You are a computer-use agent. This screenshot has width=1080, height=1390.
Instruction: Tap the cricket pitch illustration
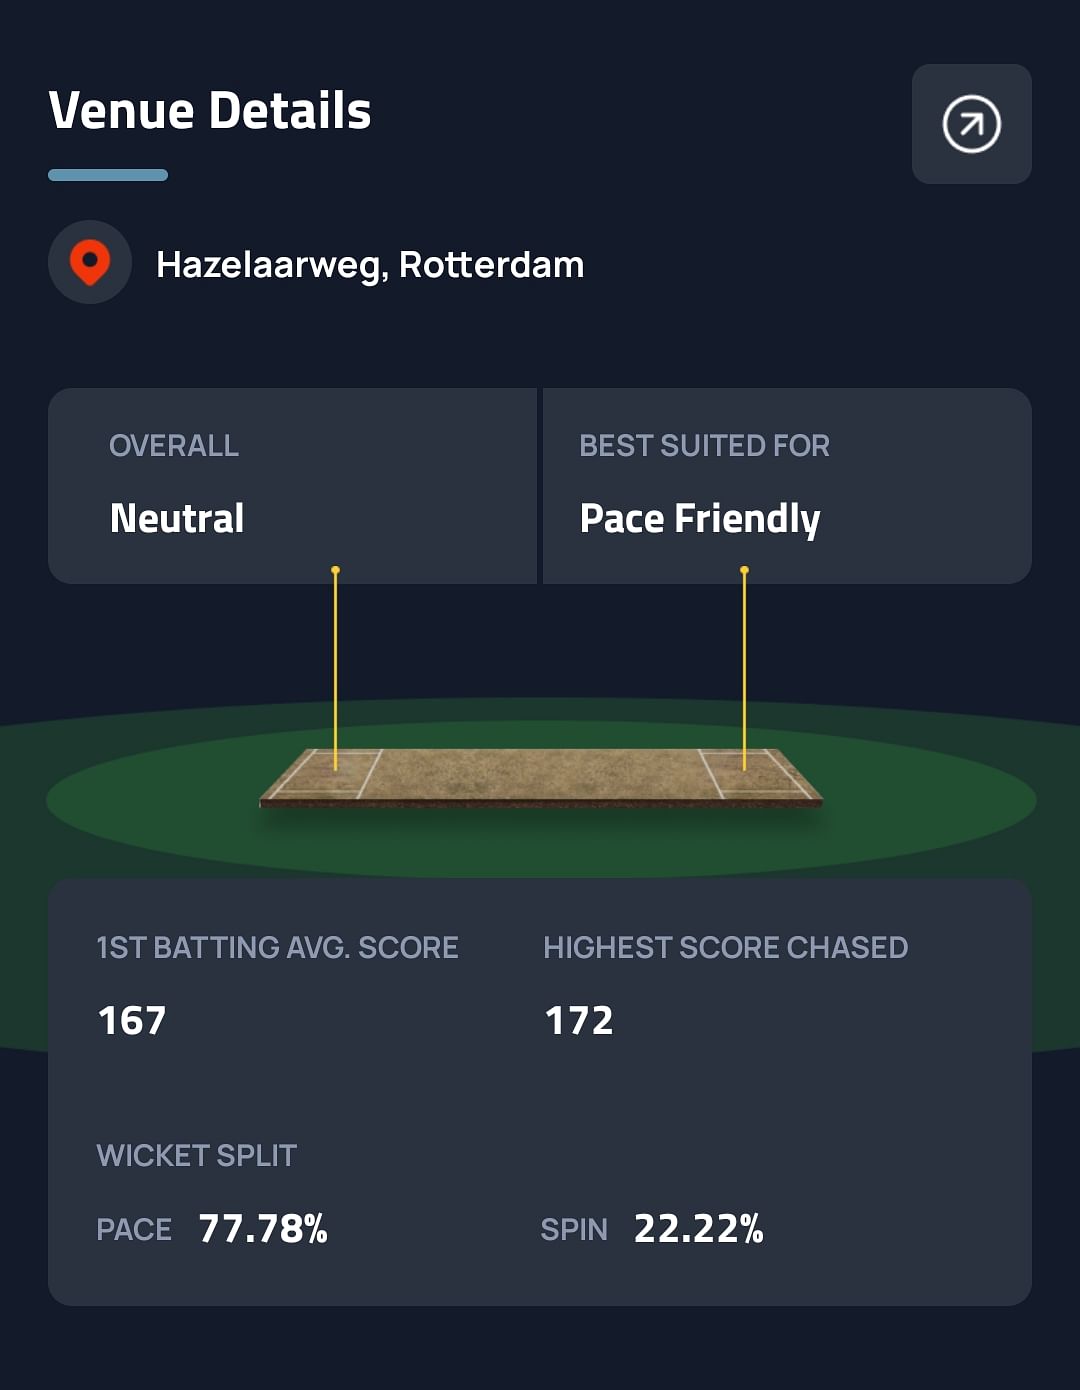click(x=540, y=777)
